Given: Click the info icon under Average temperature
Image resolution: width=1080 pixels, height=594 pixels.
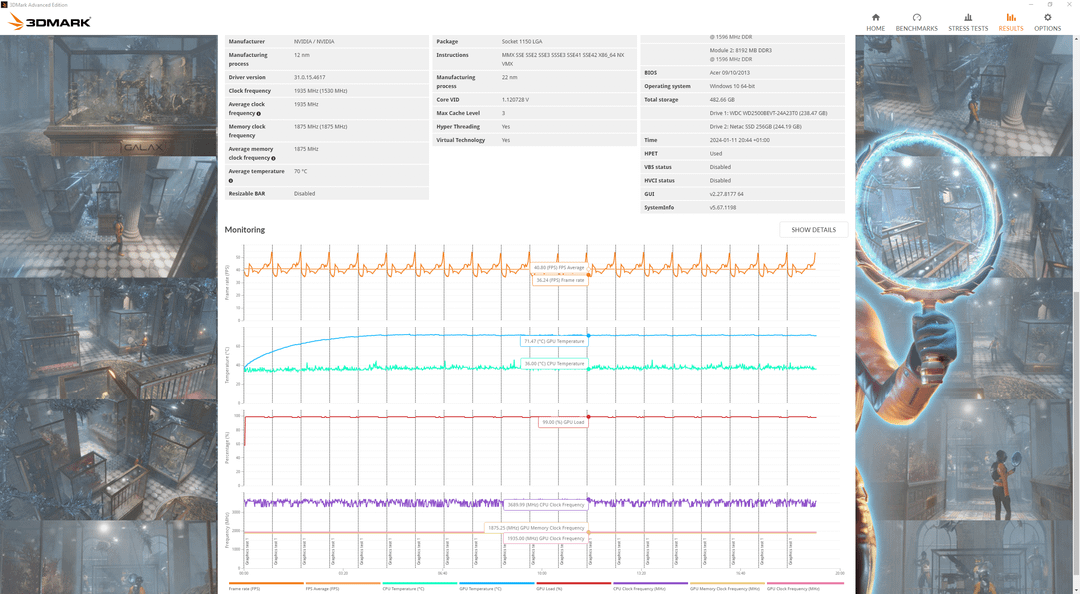Looking at the screenshot, I should pos(231,181).
